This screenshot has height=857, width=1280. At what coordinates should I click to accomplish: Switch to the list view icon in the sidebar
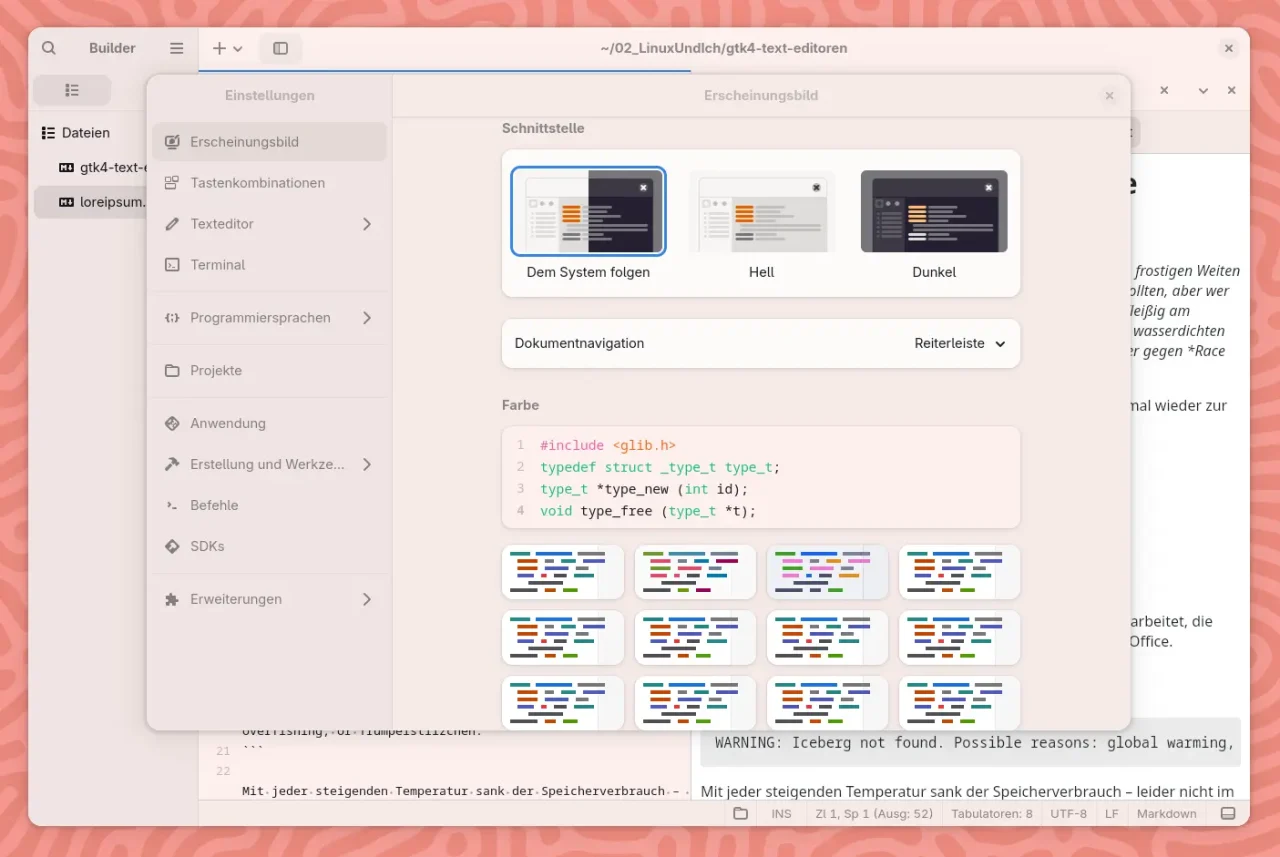point(72,90)
